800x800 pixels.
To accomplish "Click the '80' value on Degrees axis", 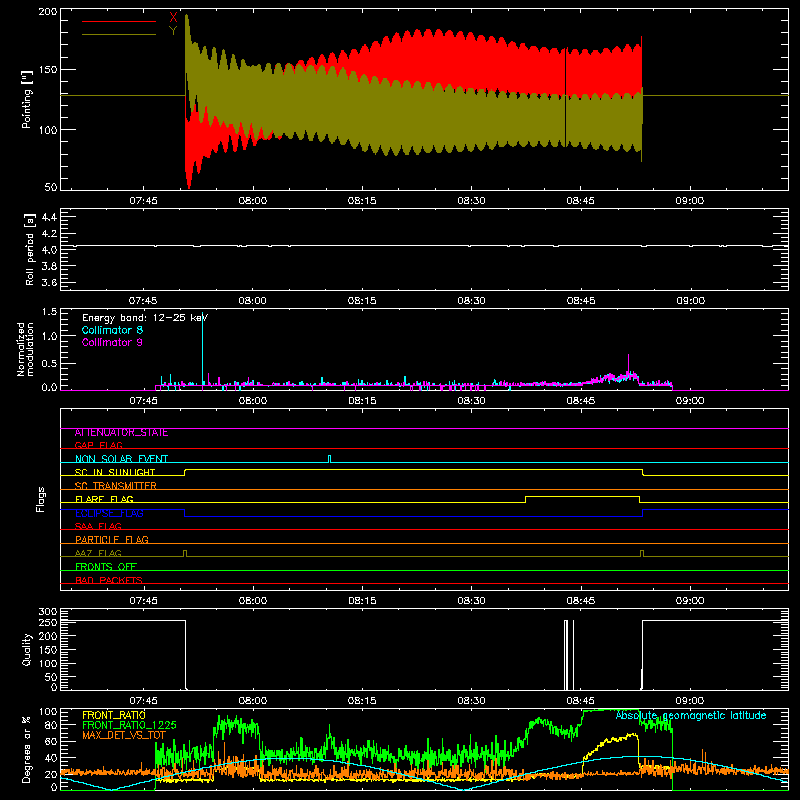I will pos(51,725).
